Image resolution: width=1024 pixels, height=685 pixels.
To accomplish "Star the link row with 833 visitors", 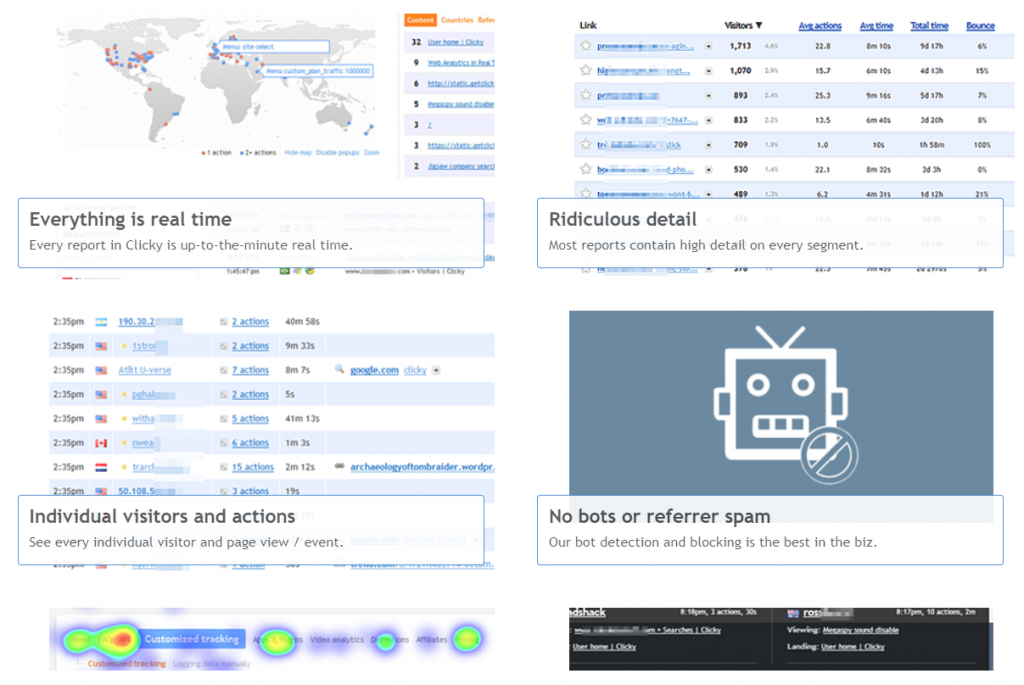I will (586, 119).
